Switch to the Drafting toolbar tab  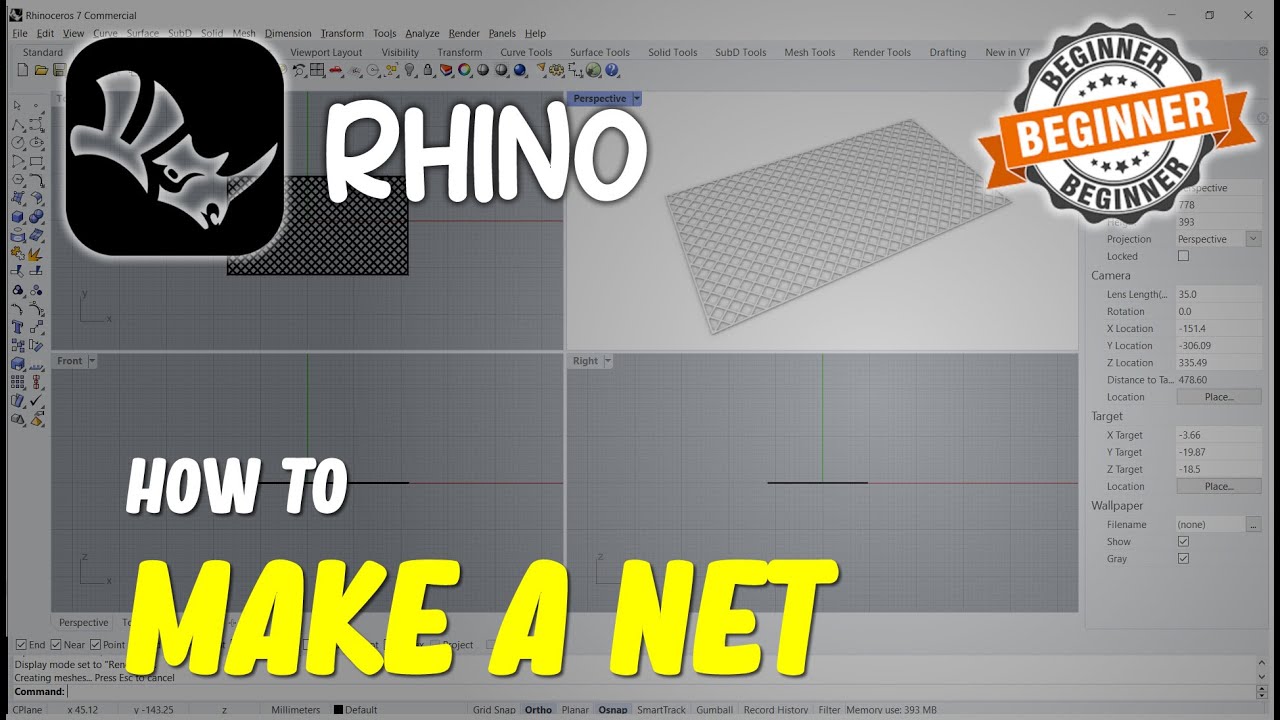[x=947, y=52]
